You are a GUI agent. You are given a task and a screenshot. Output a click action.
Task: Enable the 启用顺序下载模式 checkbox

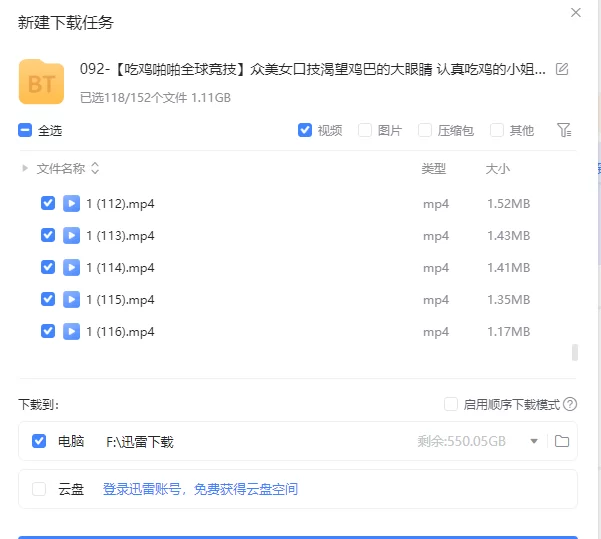(x=451, y=405)
